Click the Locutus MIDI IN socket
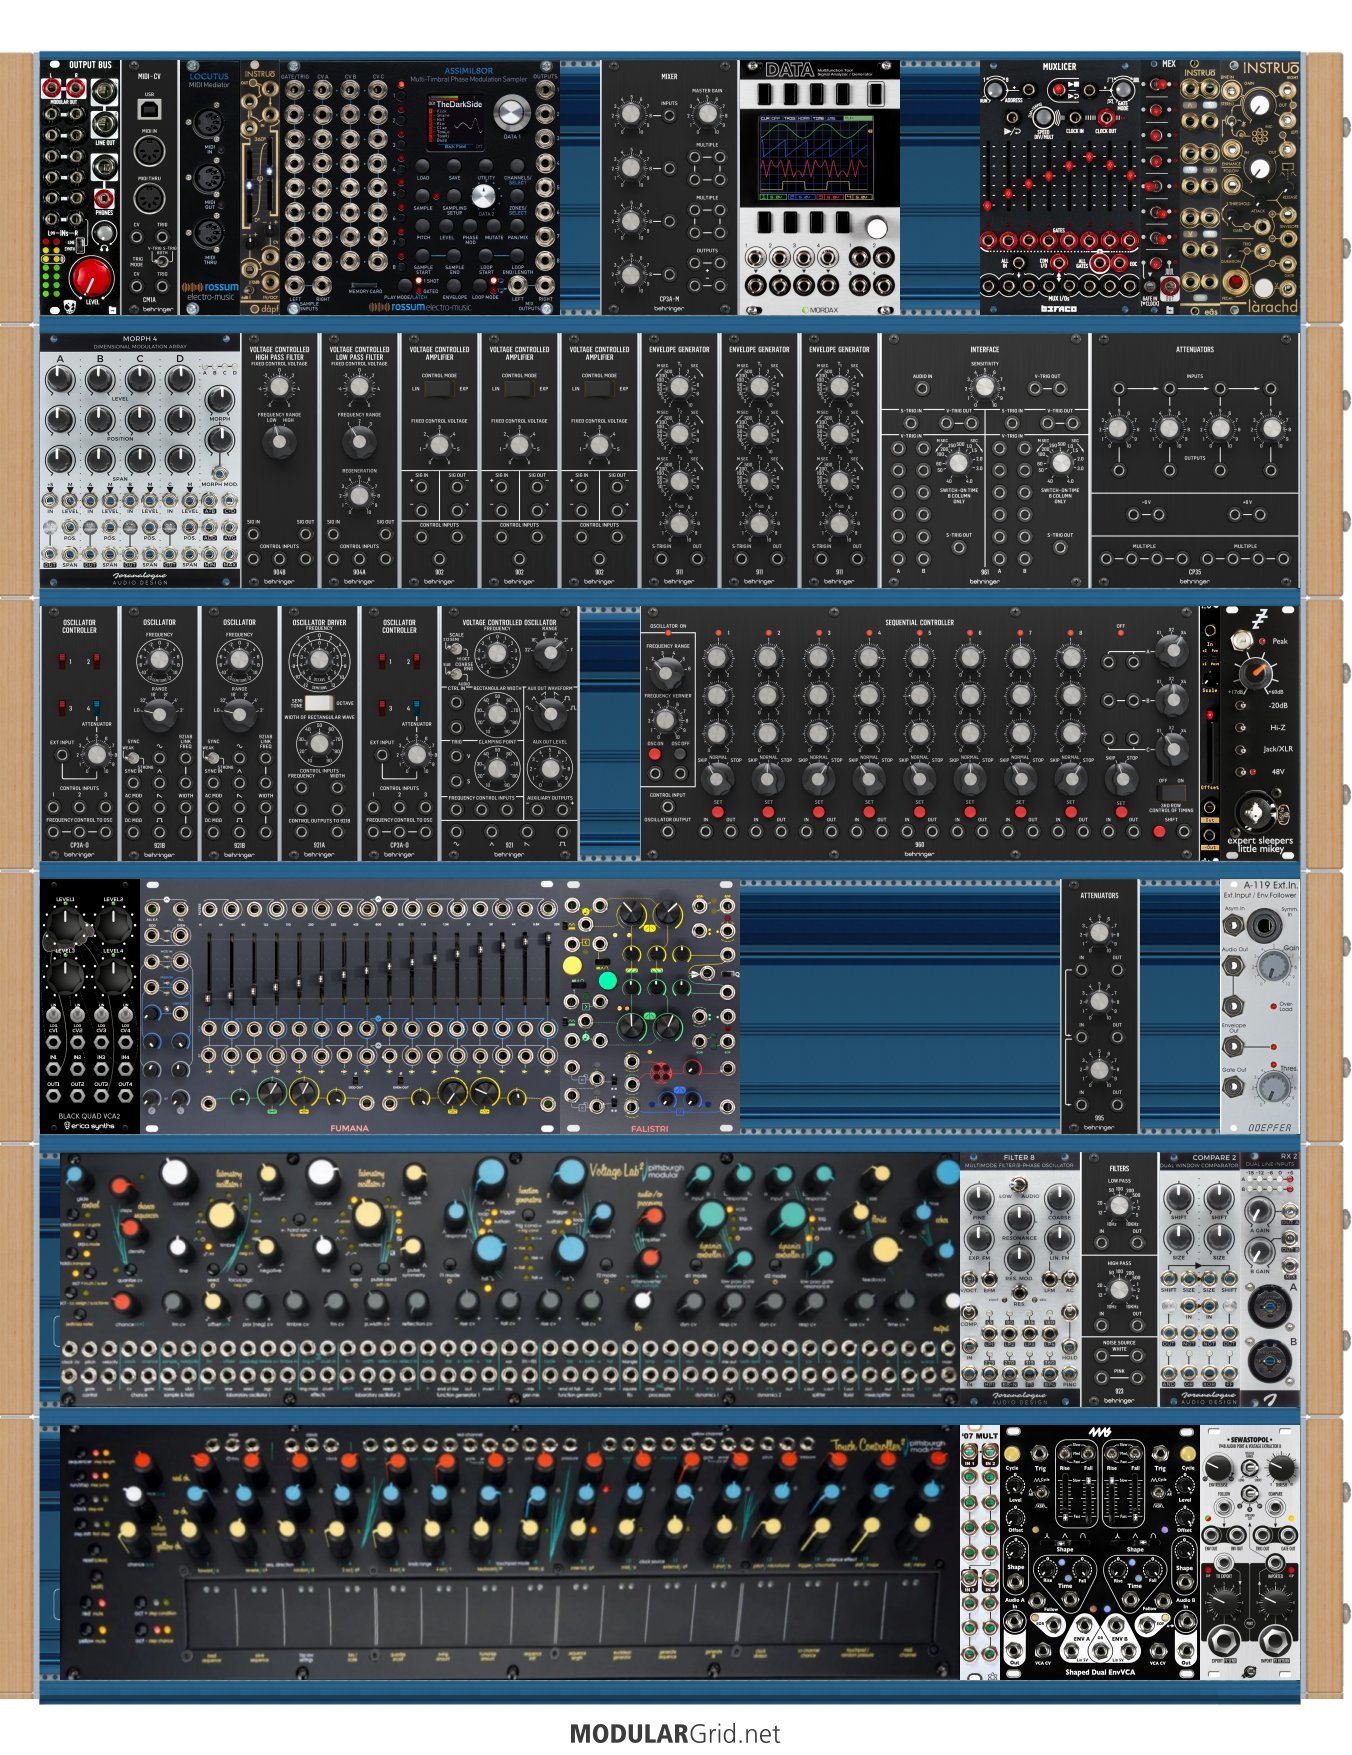Screen dimensions: 1352x1755 point(210,124)
